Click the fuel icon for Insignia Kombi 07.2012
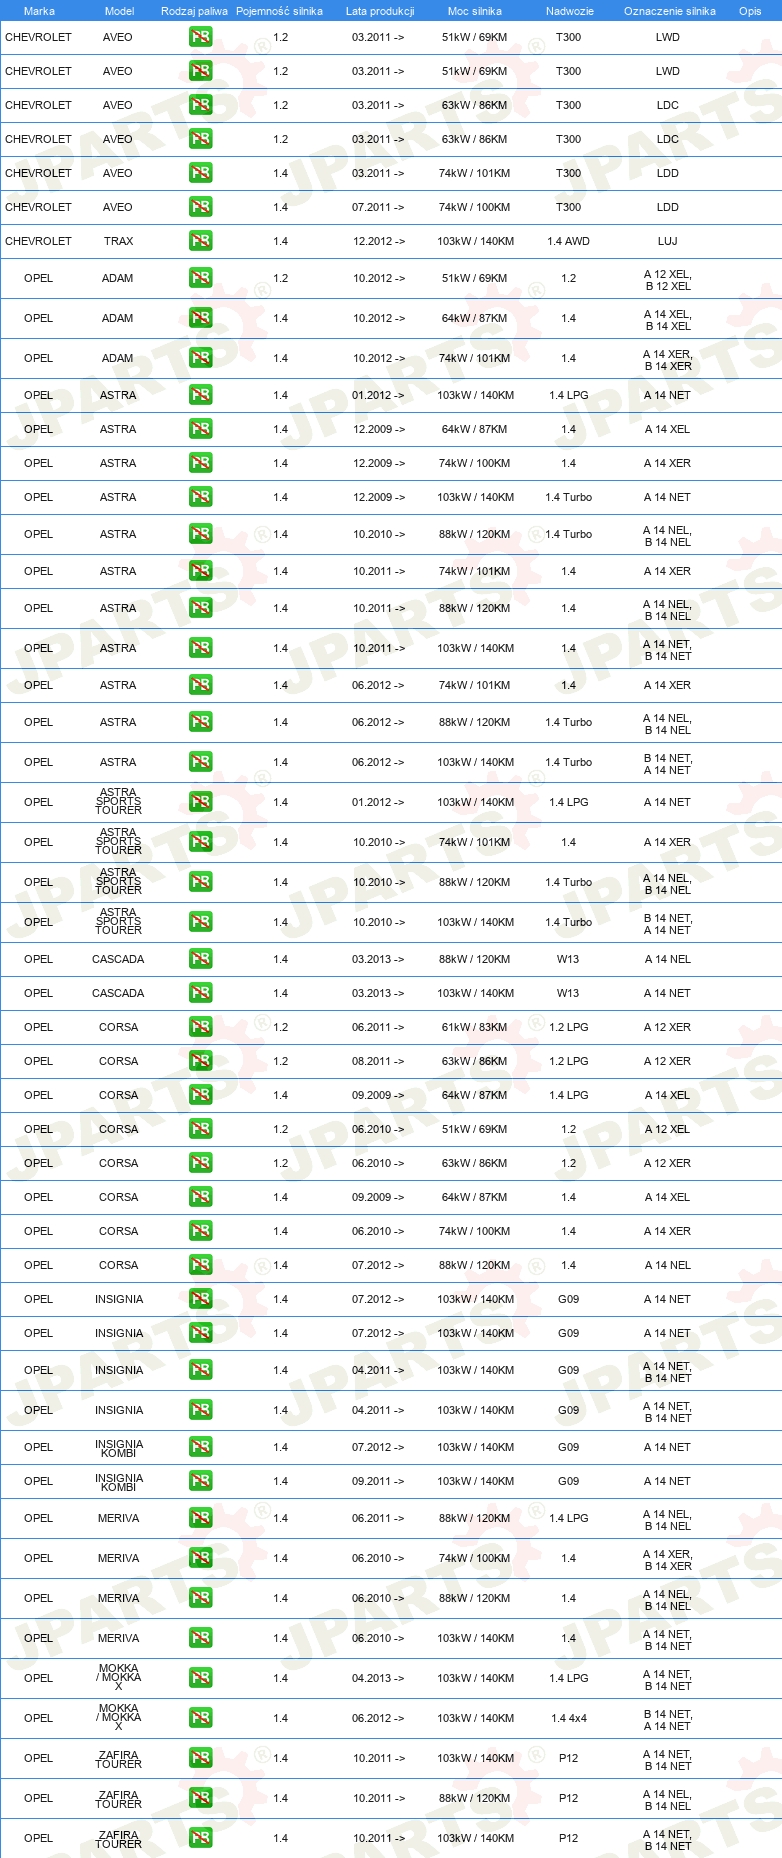 click(201, 1447)
